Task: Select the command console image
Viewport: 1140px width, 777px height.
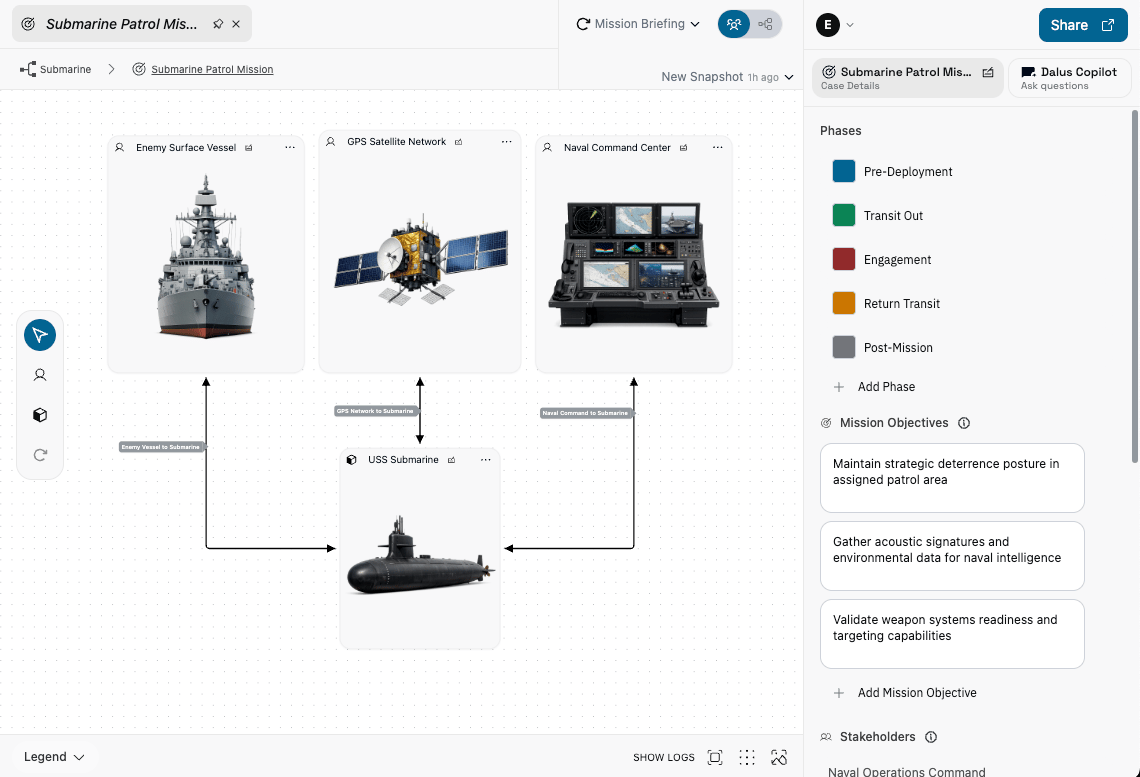Action: click(x=633, y=265)
